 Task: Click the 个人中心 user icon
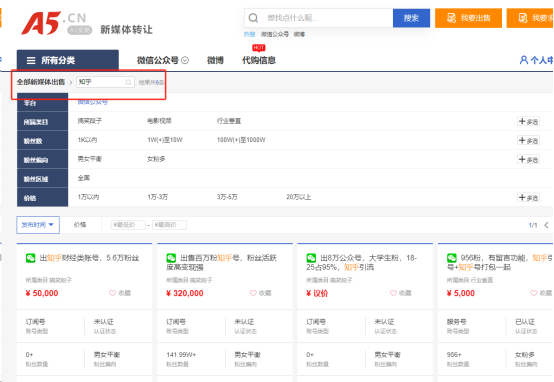tap(524, 60)
